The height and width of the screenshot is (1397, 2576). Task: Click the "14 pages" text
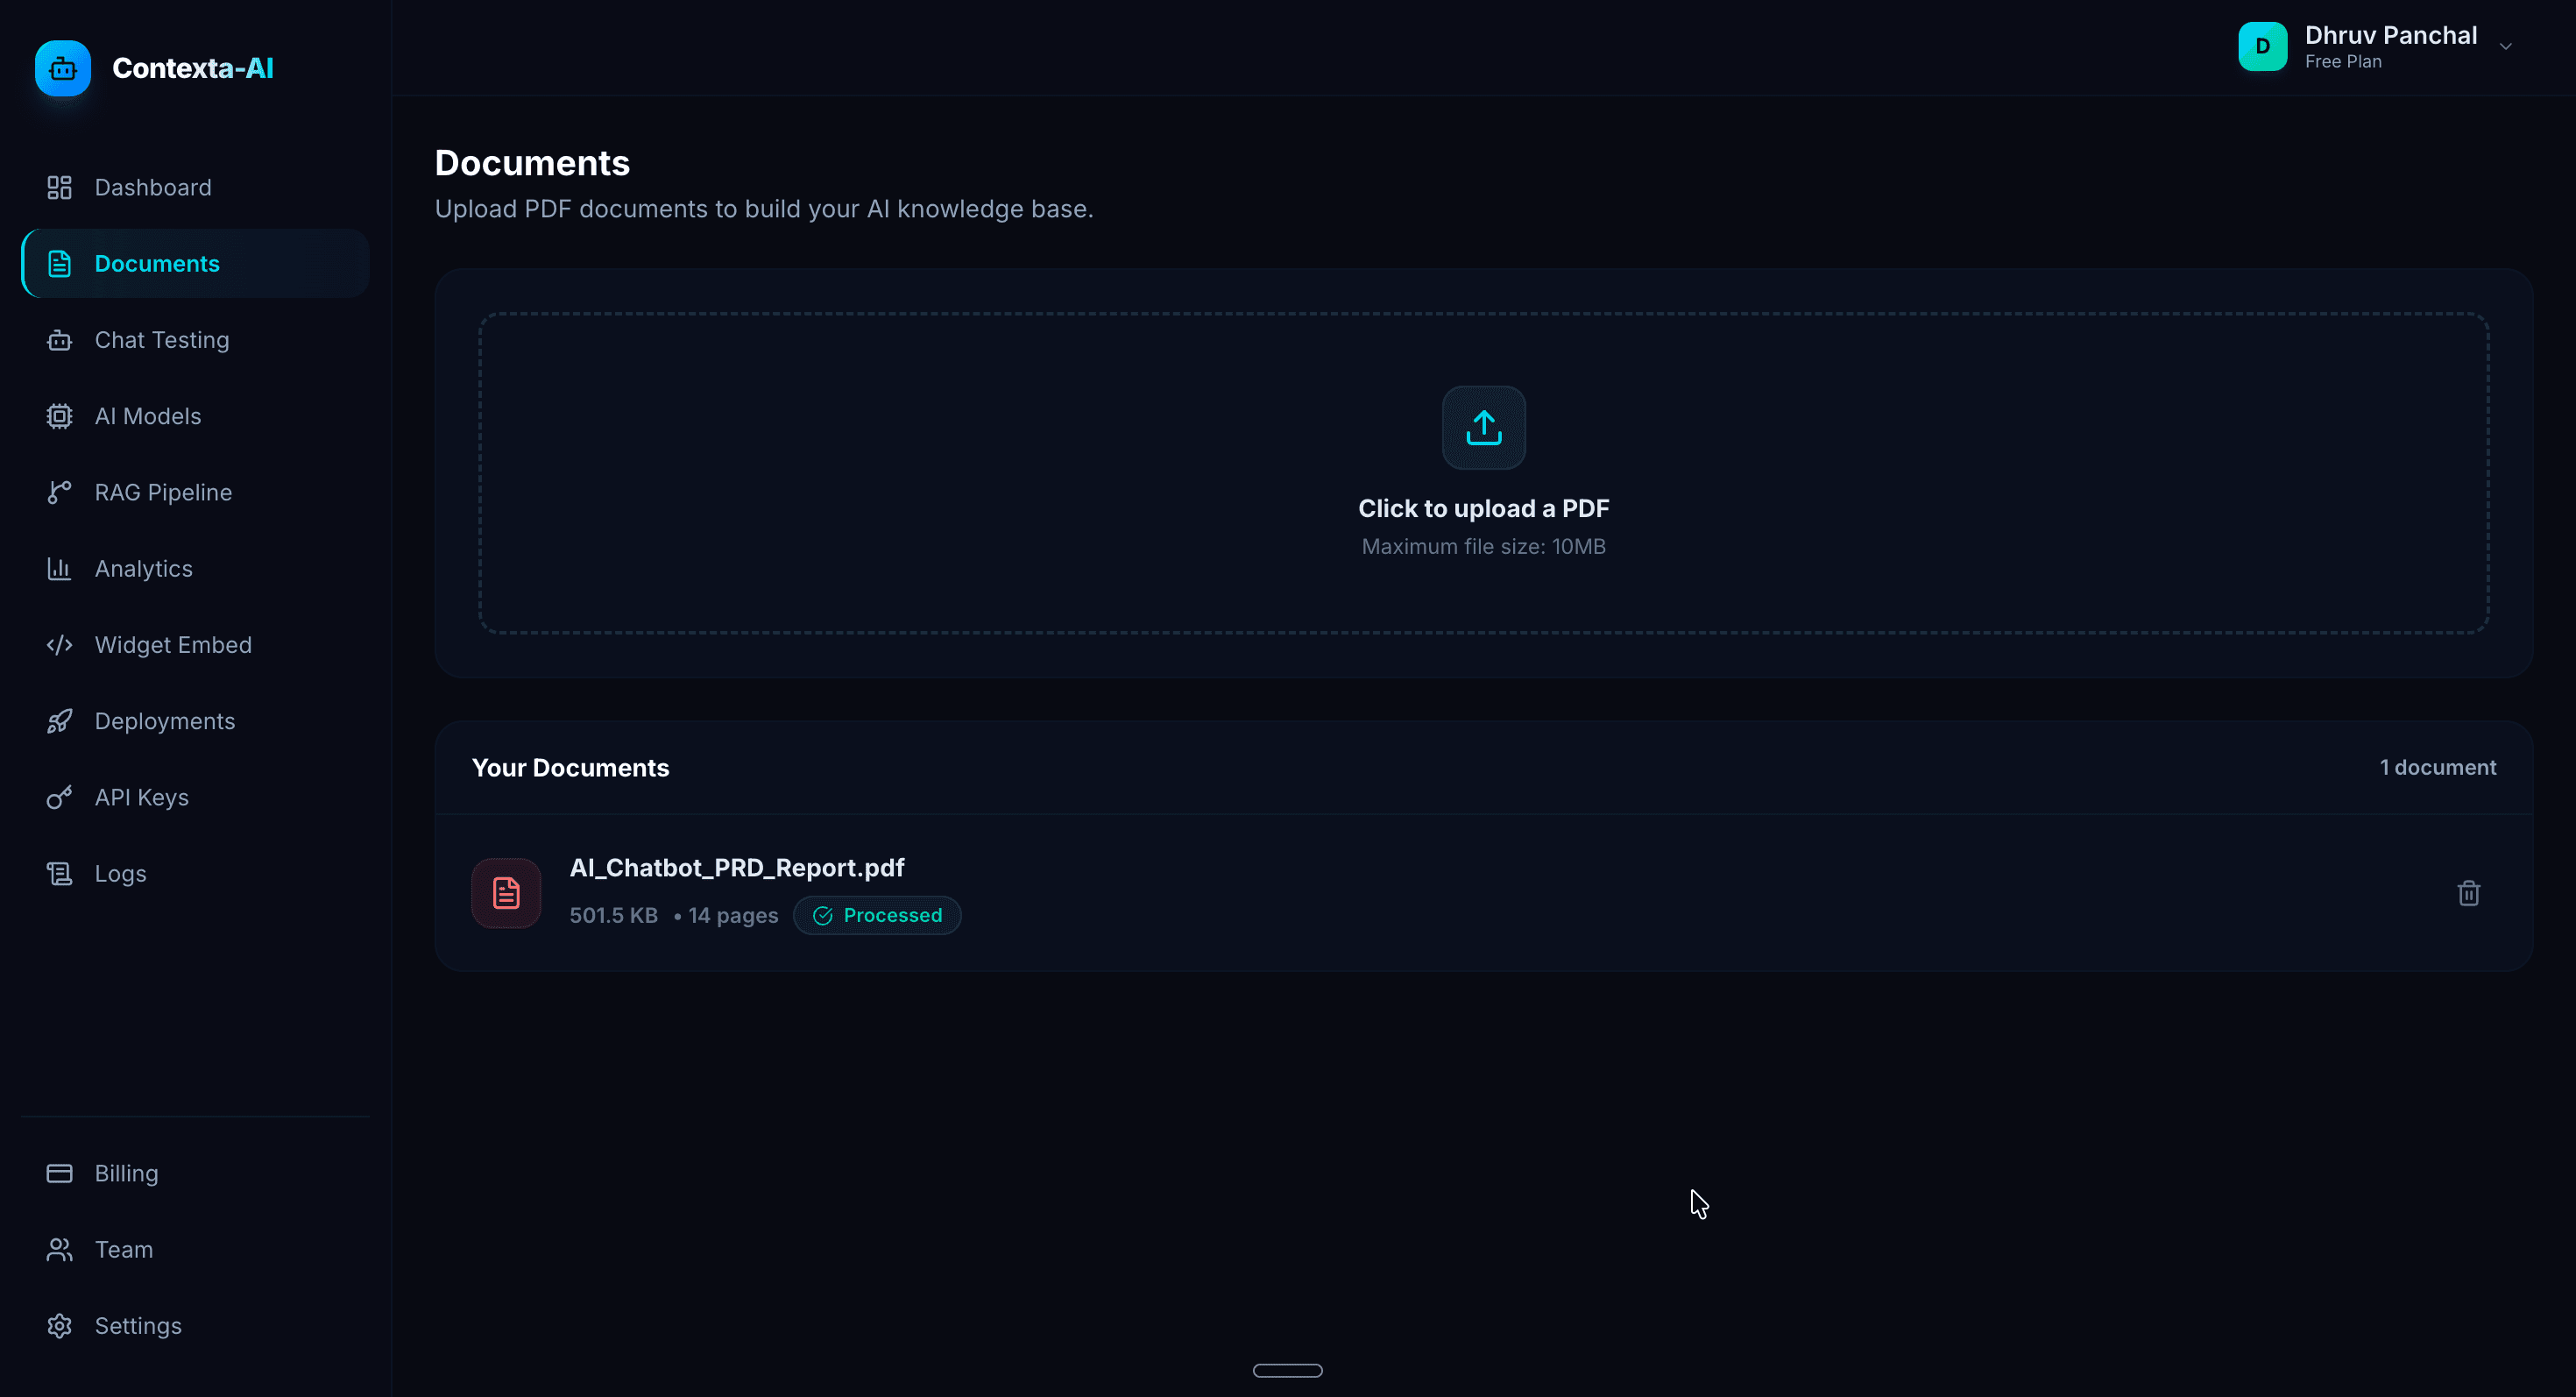click(733, 915)
